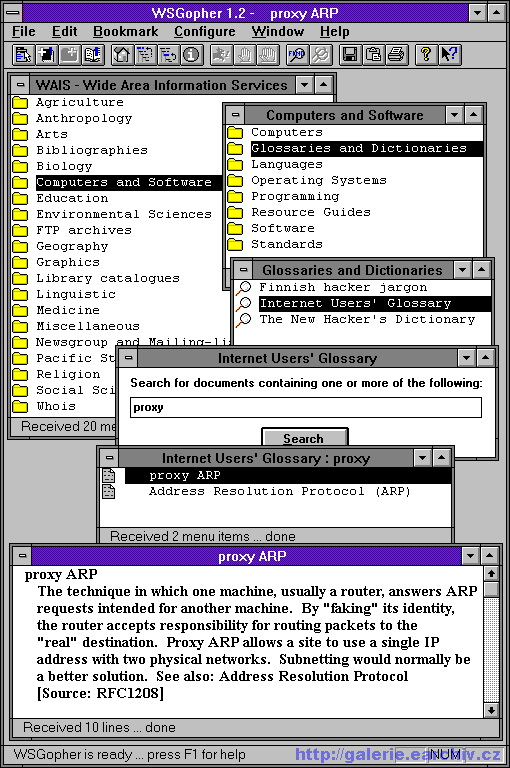Viewport: 510px width, 768px height.
Task: Select Address Resolution Protocol (ARP) result
Action: coord(279,491)
